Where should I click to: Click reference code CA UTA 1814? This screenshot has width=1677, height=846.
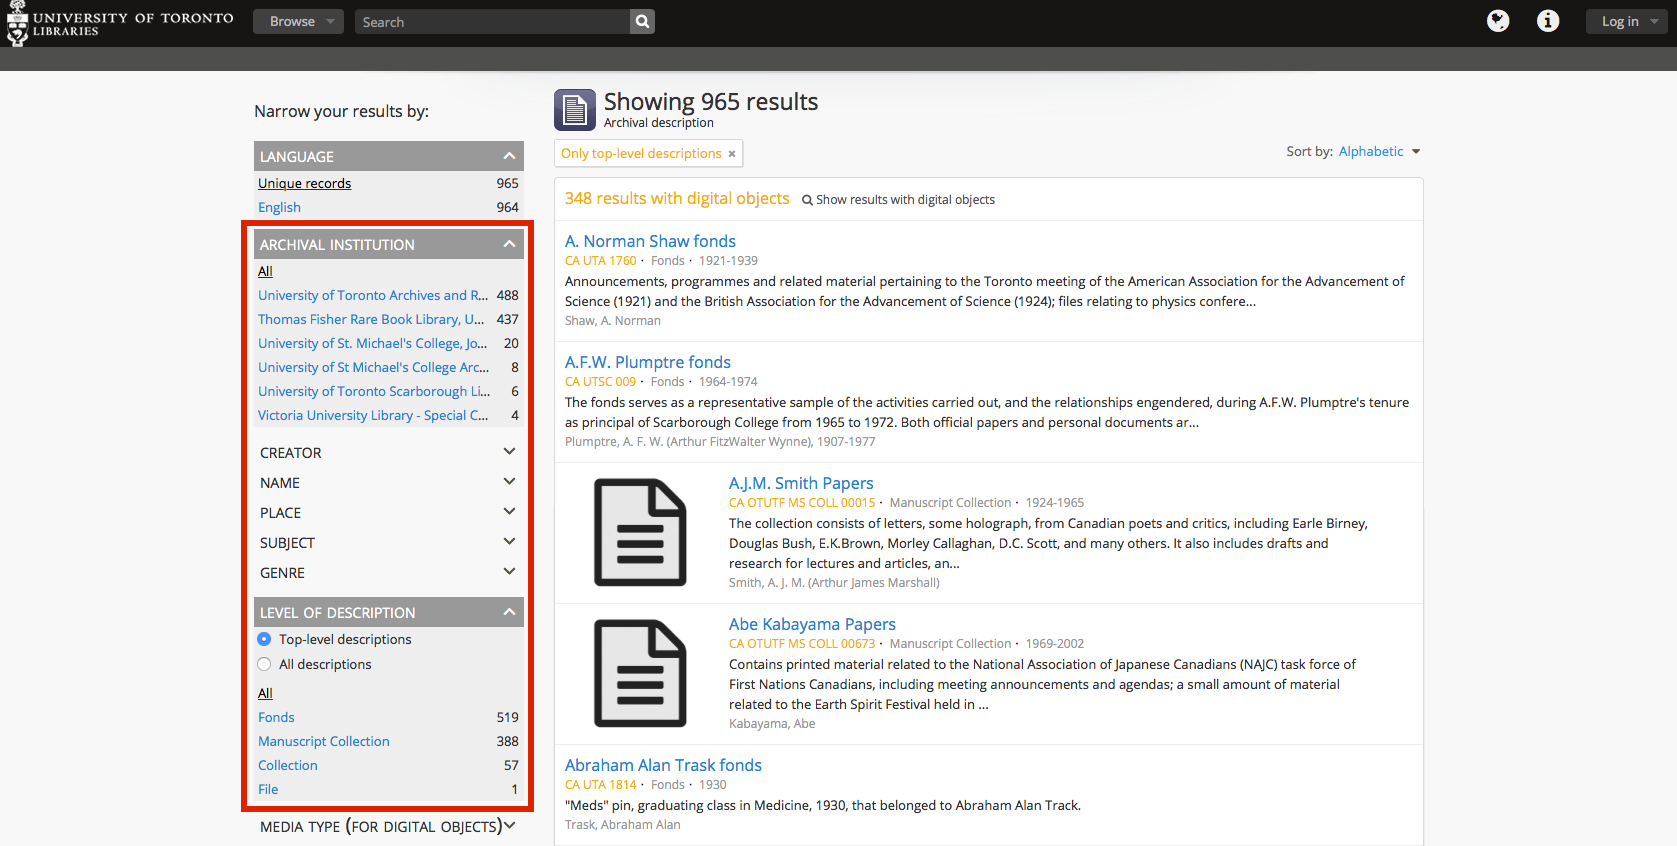click(600, 785)
